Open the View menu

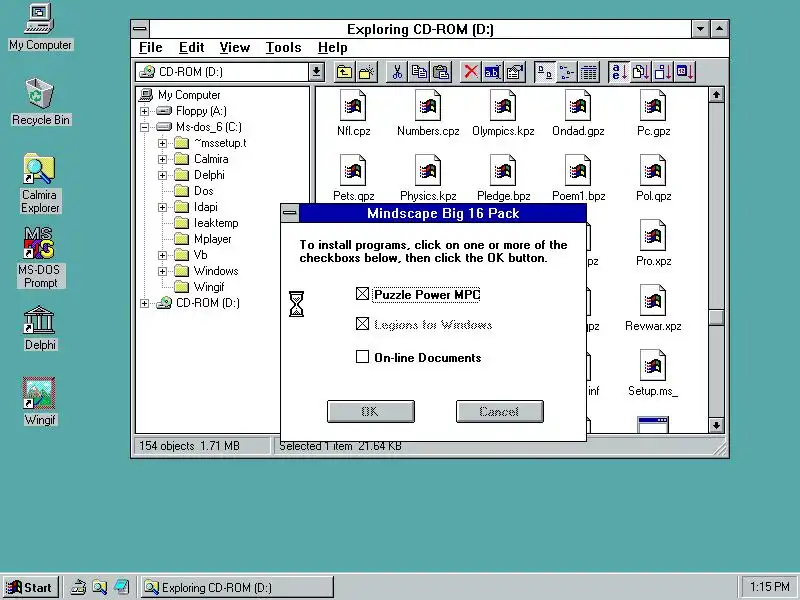pos(235,47)
